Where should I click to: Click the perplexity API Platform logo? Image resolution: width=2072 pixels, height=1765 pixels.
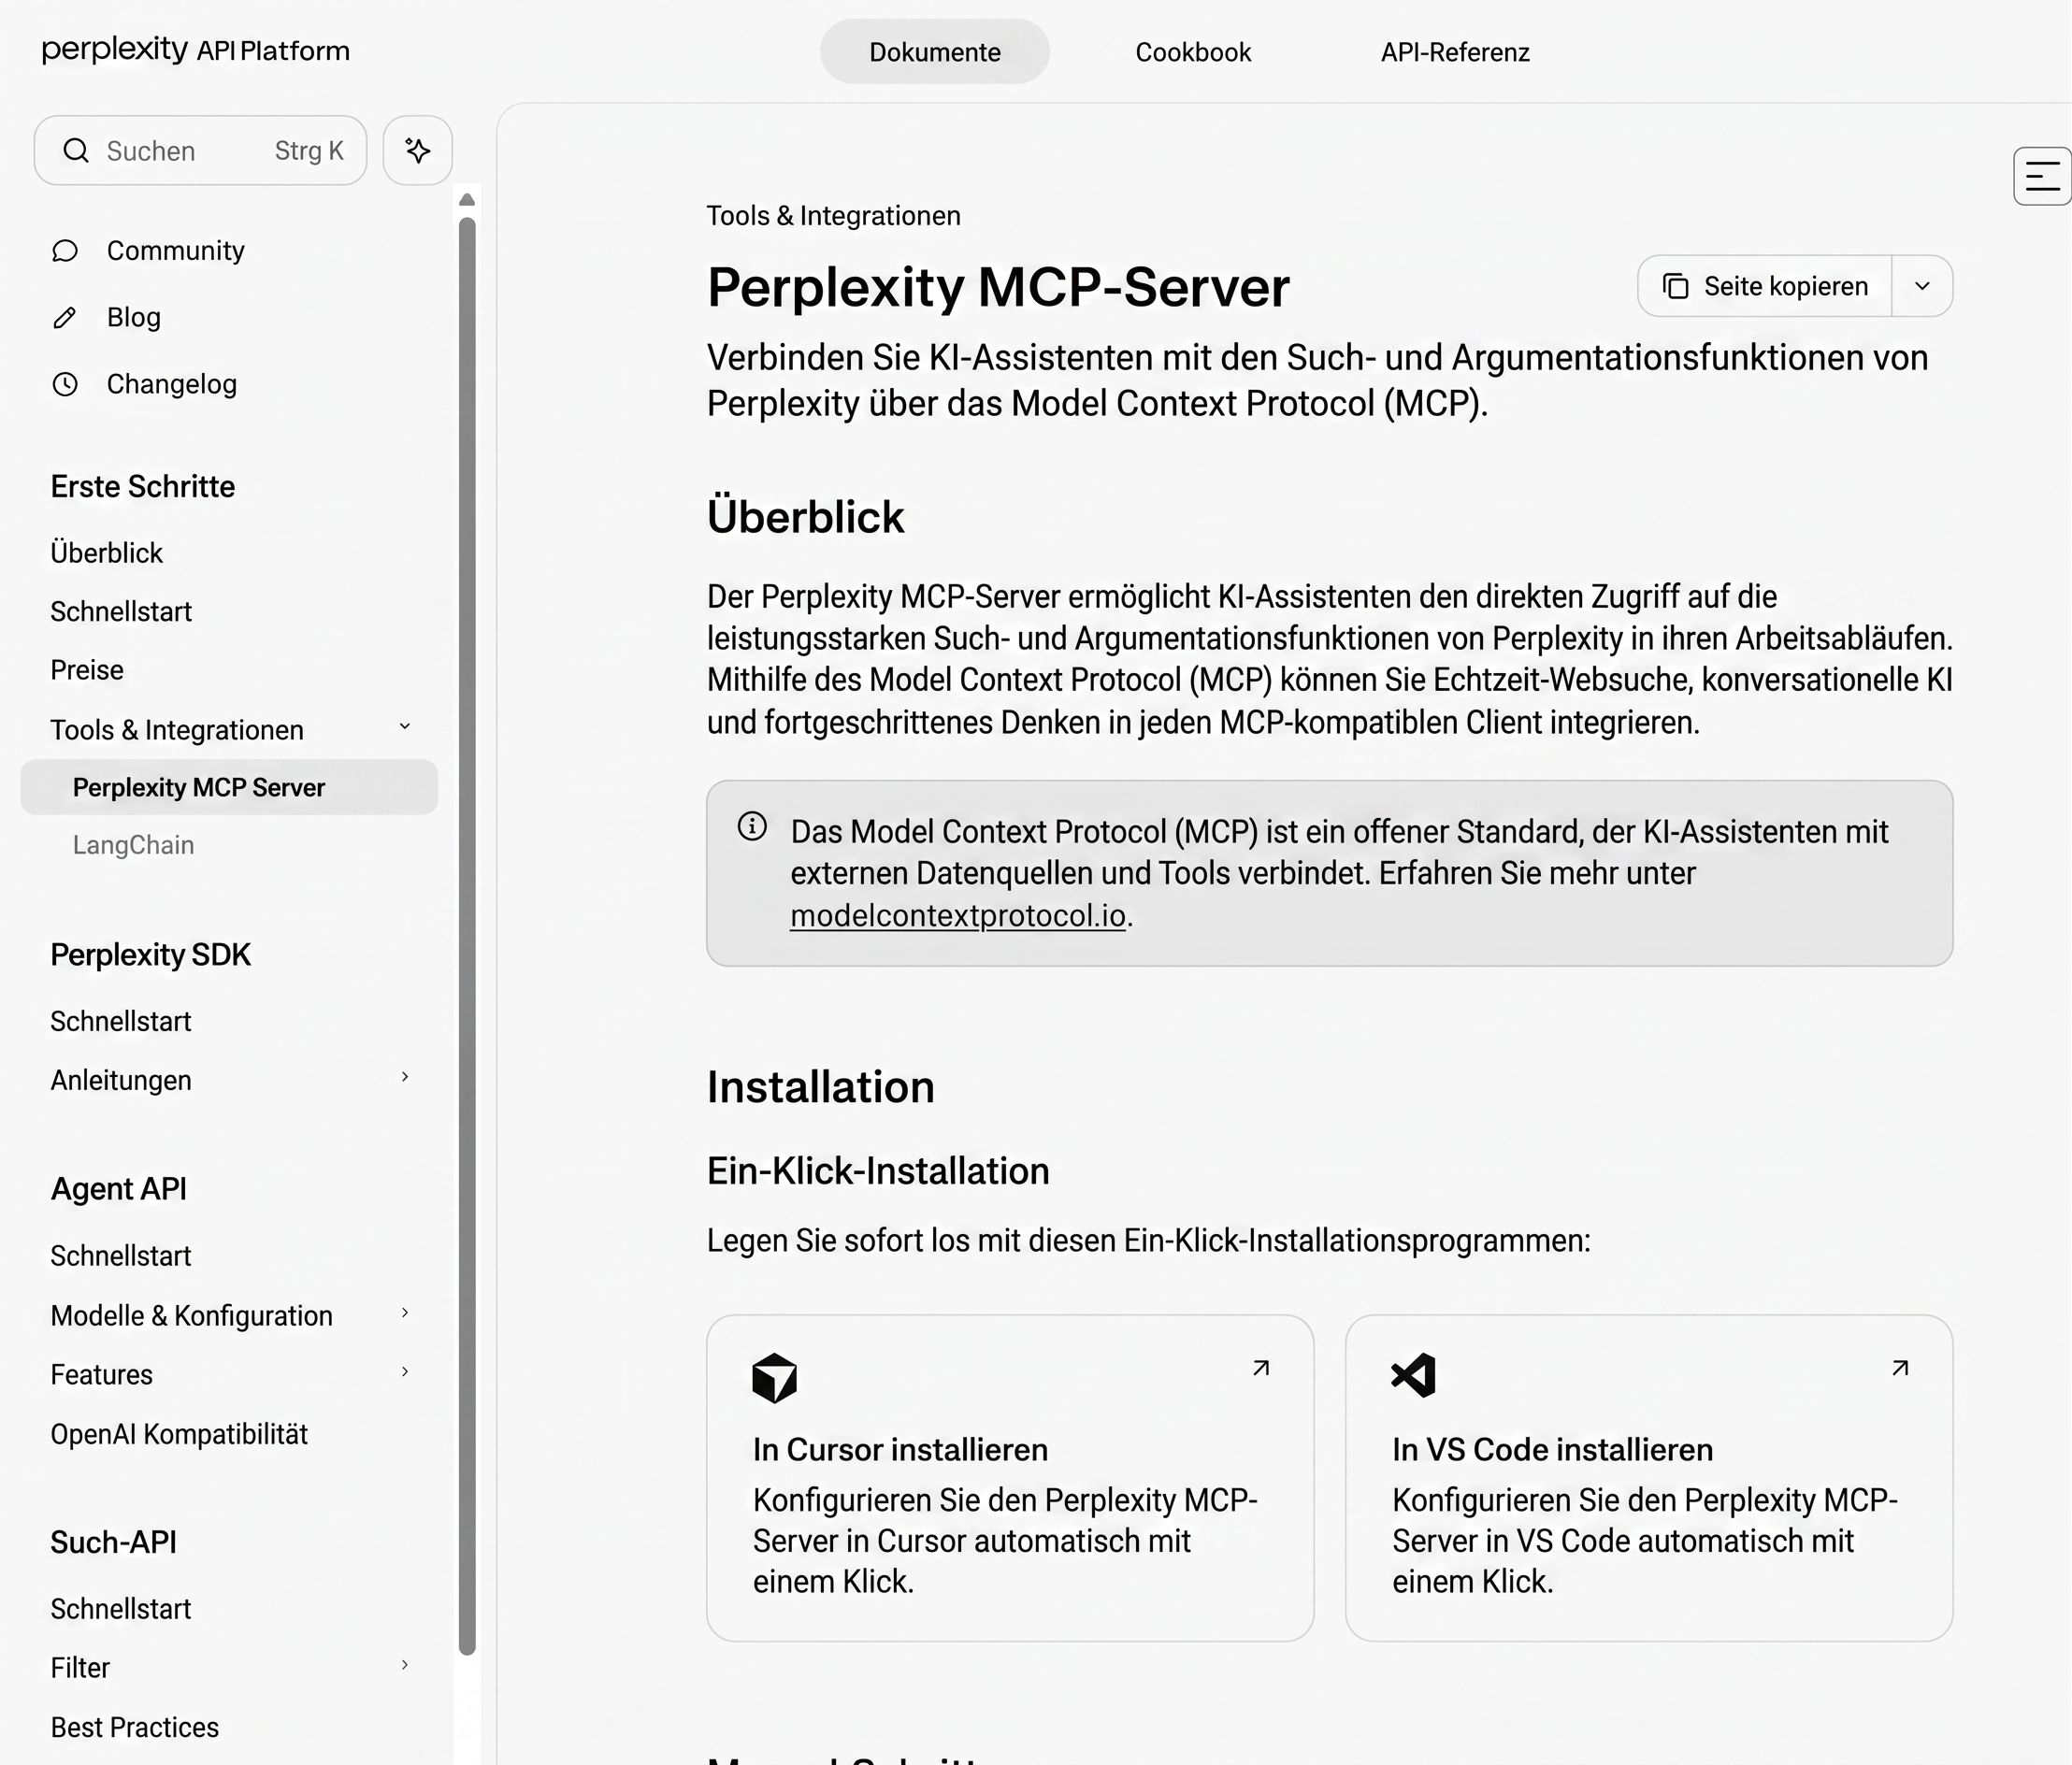(196, 50)
